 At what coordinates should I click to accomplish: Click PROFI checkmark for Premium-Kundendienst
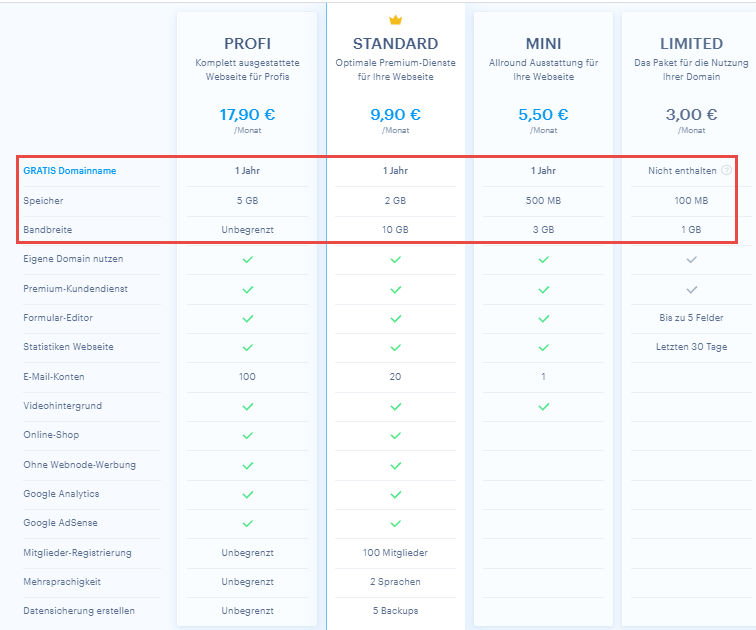click(247, 290)
